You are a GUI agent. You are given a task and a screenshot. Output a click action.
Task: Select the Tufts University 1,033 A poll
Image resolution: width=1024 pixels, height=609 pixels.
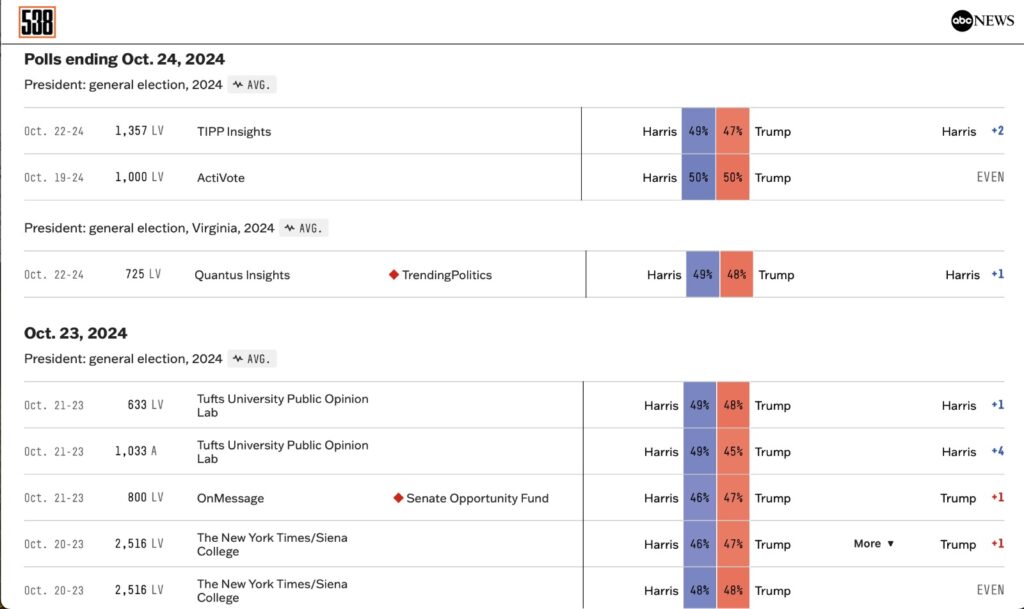click(282, 451)
